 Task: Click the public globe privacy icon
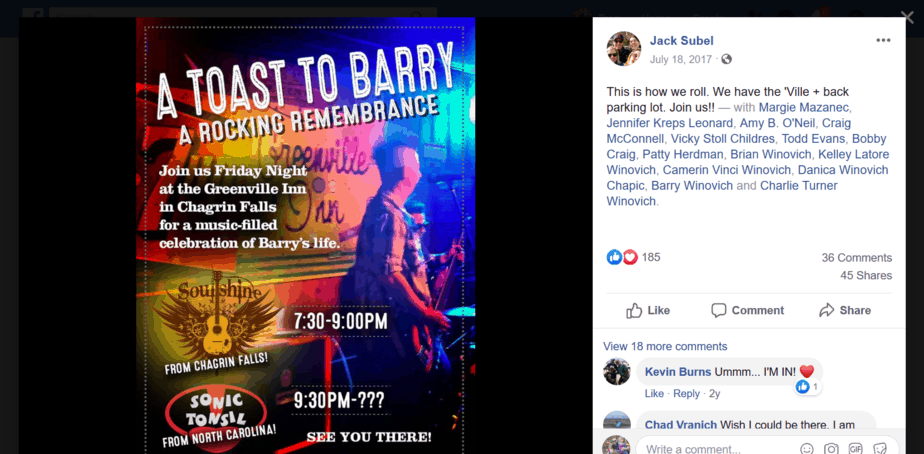pyautogui.click(x=727, y=59)
